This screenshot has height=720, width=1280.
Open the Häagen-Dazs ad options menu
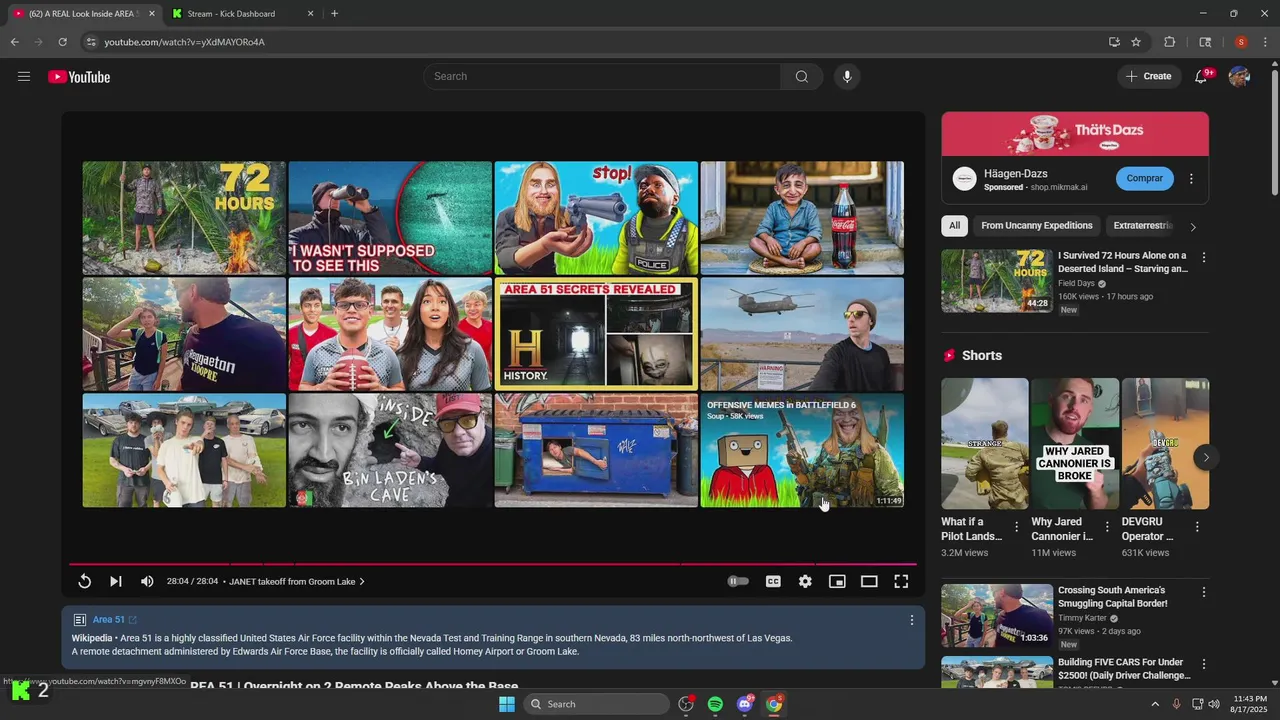point(1191,179)
